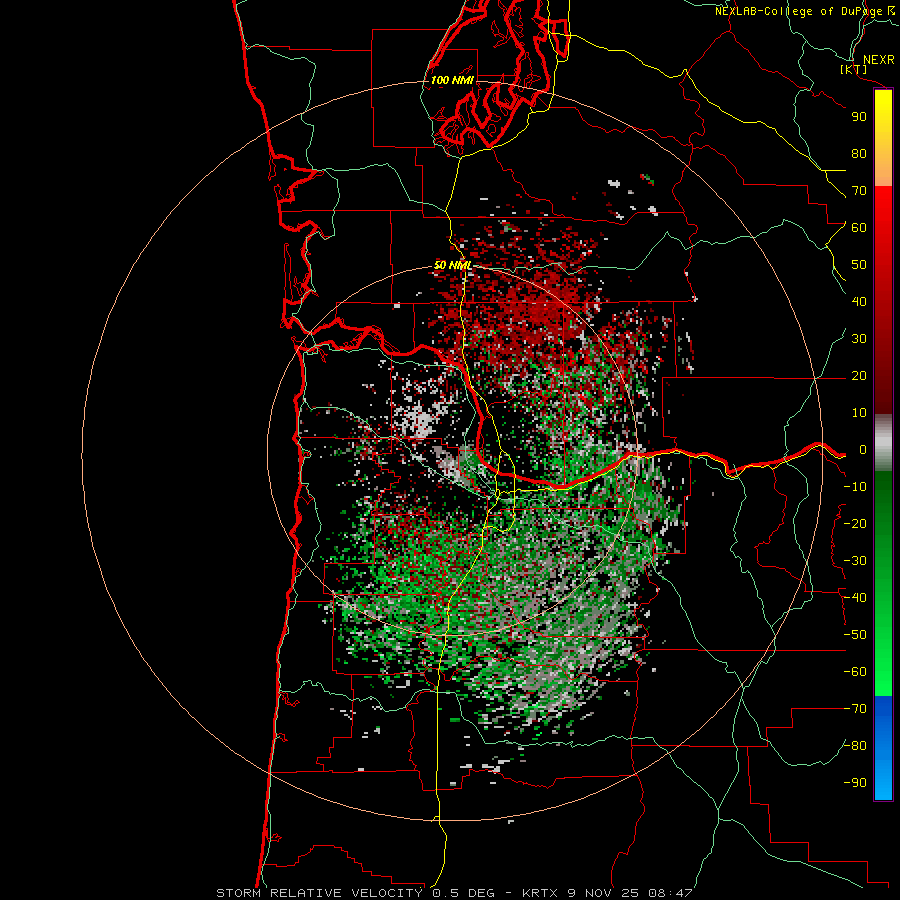Select the 100 NMI range ring label
The width and height of the screenshot is (900, 900).
pos(452,80)
